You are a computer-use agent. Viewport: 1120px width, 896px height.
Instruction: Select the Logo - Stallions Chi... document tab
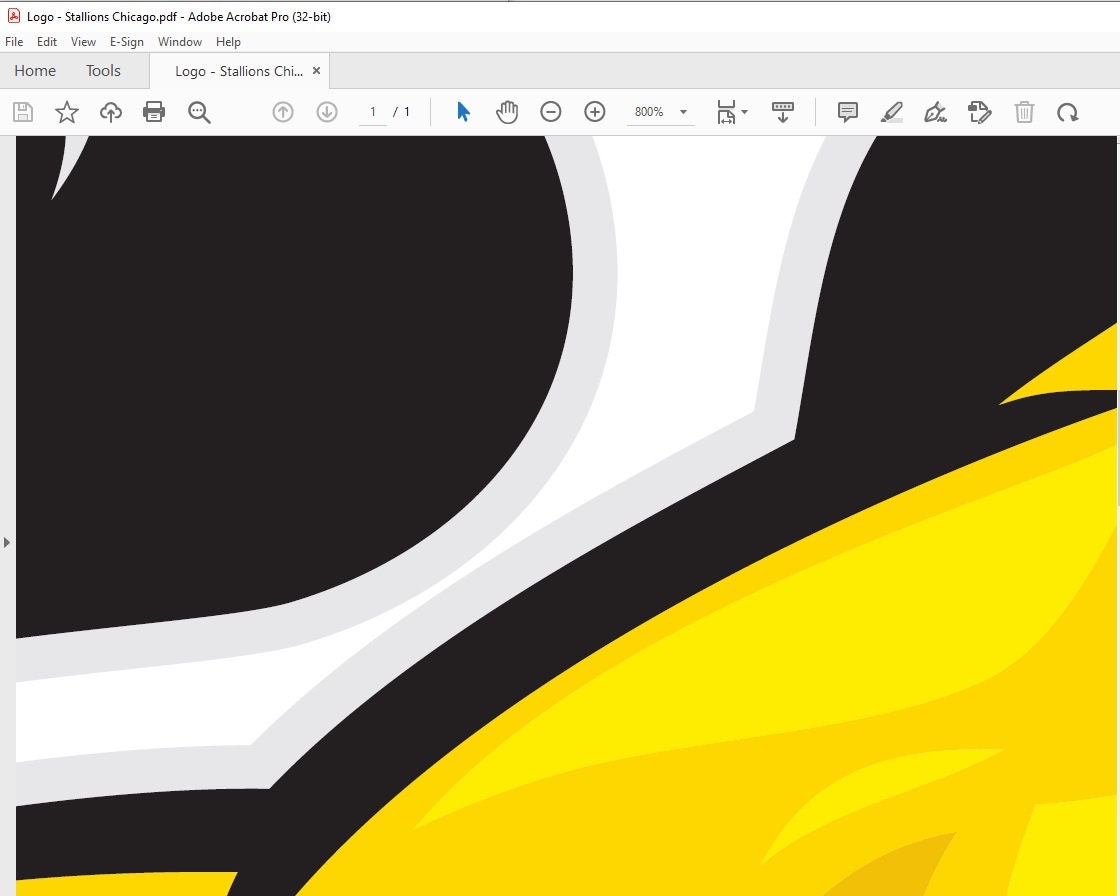pos(239,71)
